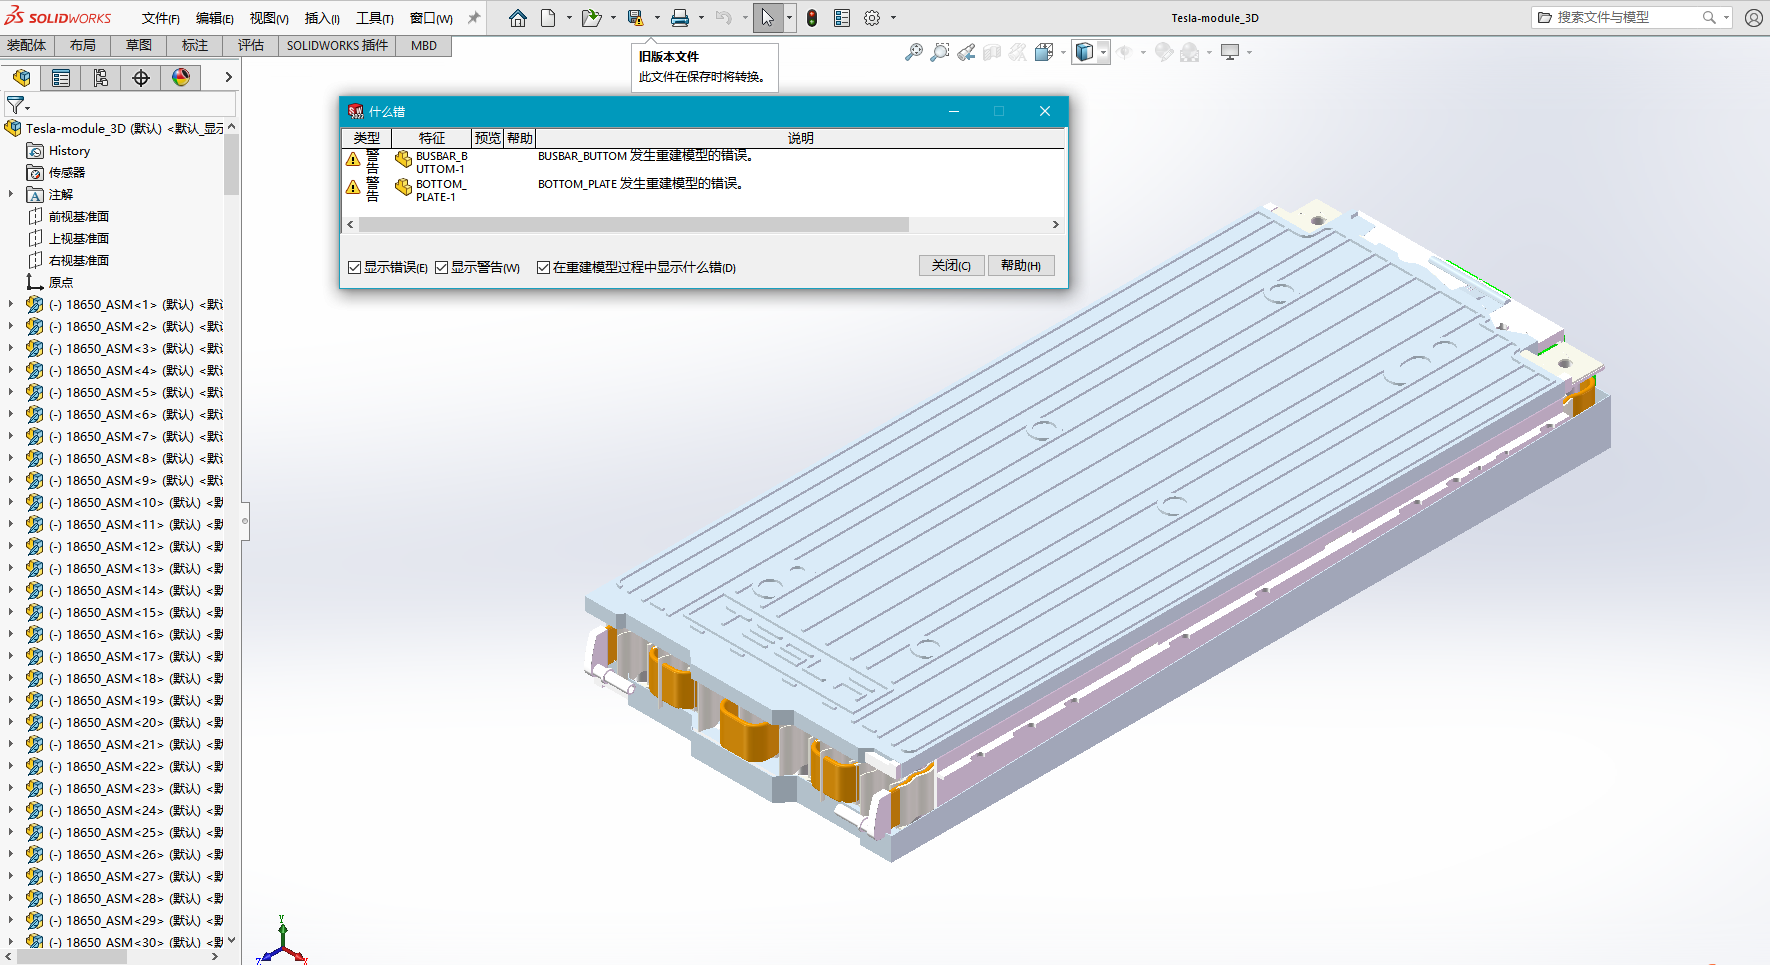
Task: Click the Print icon
Action: pyautogui.click(x=680, y=18)
